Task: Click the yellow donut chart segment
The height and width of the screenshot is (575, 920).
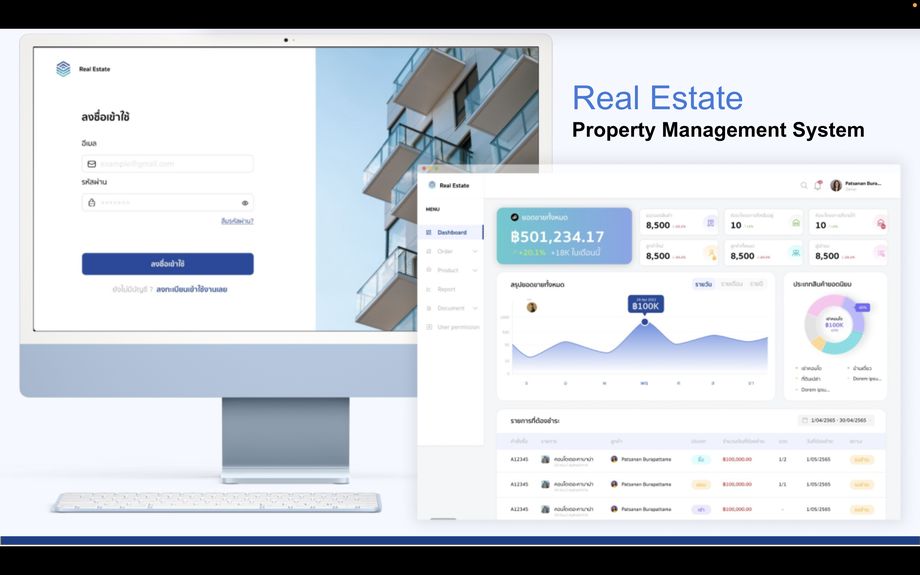Action: tap(818, 343)
